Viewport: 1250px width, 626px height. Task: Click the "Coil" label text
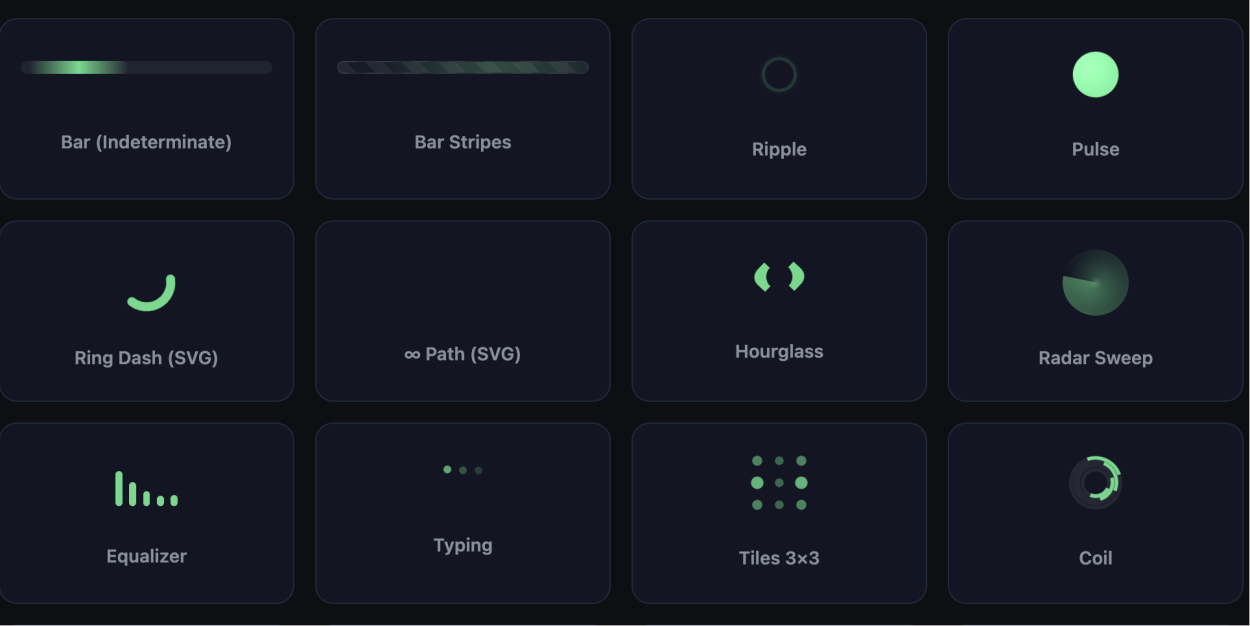pyautogui.click(x=1095, y=558)
